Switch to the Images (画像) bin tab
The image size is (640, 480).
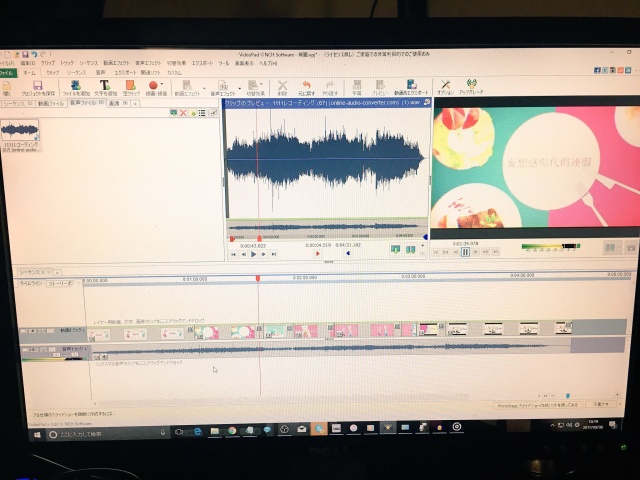(x=118, y=103)
